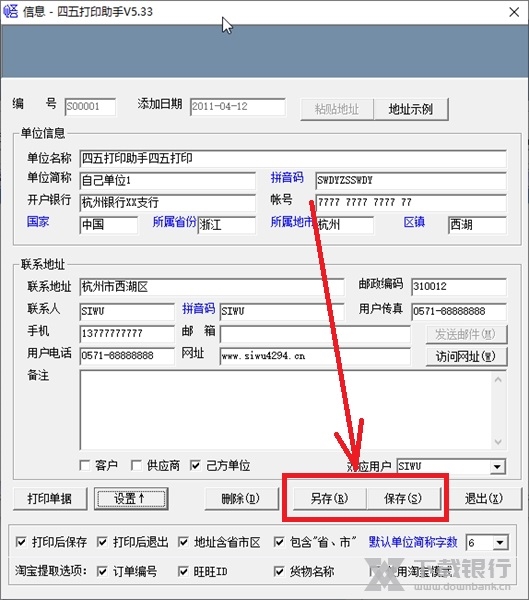Click the 编号 field S00001
529x600 pixels.
coord(90,106)
